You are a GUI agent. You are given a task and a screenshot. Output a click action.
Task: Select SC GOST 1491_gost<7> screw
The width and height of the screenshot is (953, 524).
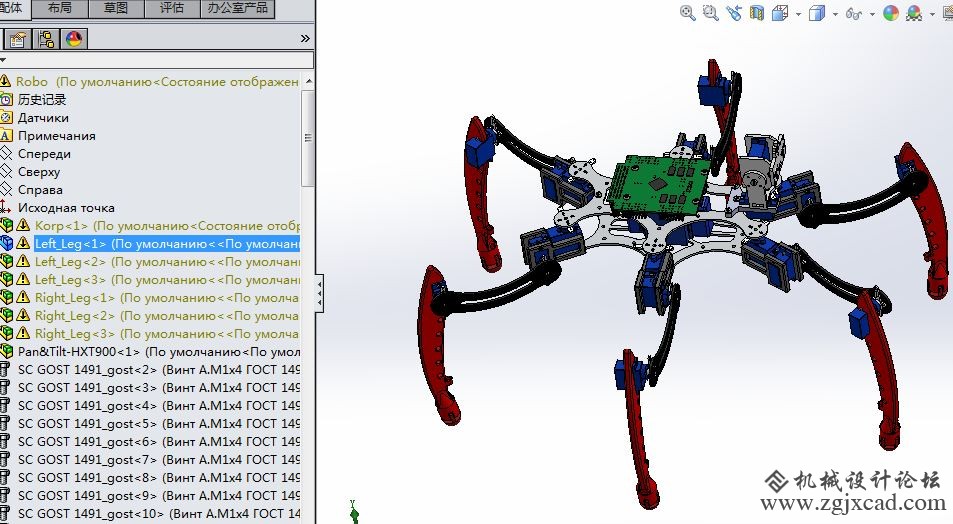158,460
